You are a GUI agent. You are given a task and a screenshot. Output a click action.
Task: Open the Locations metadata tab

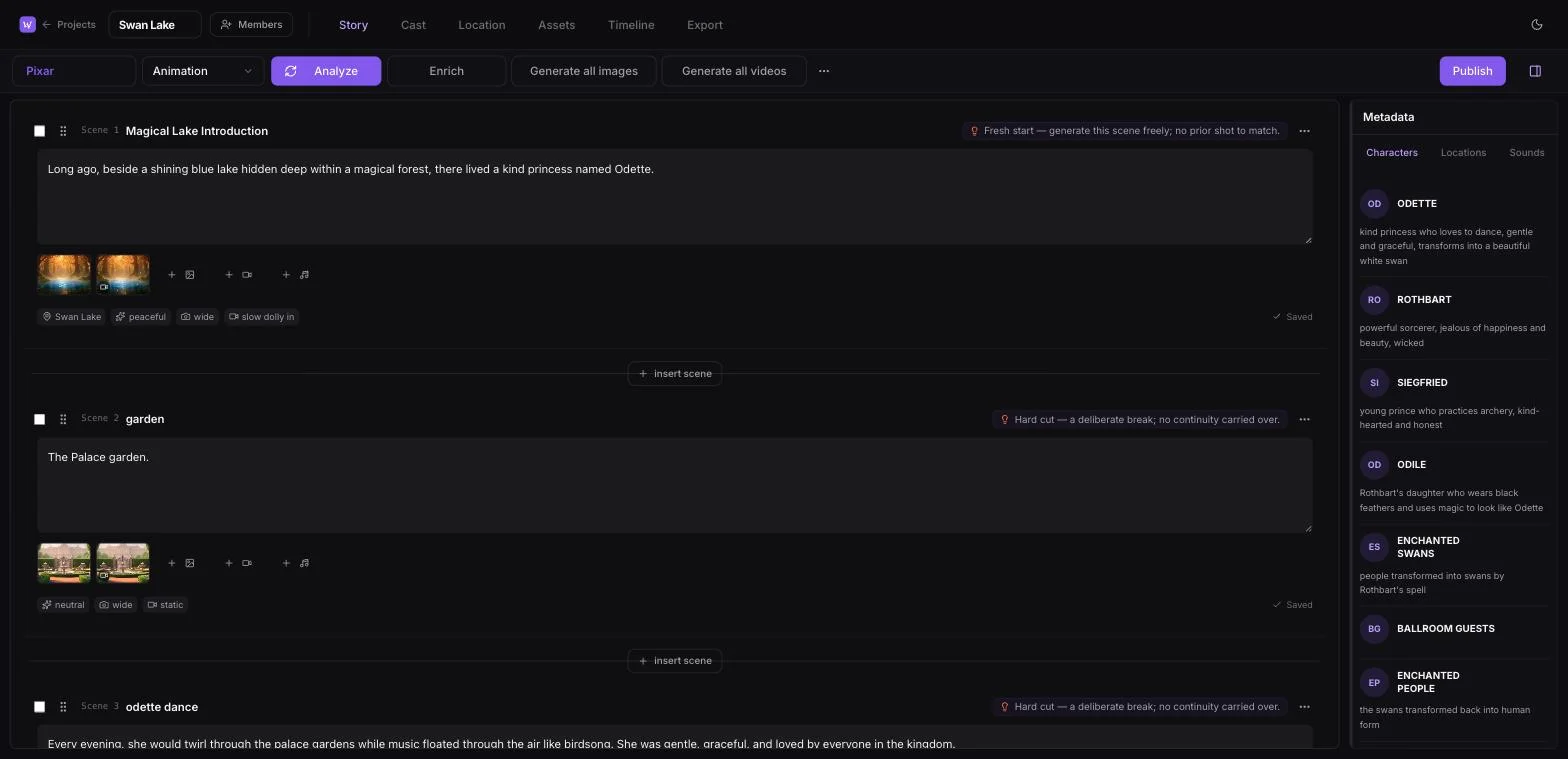pyautogui.click(x=1463, y=153)
